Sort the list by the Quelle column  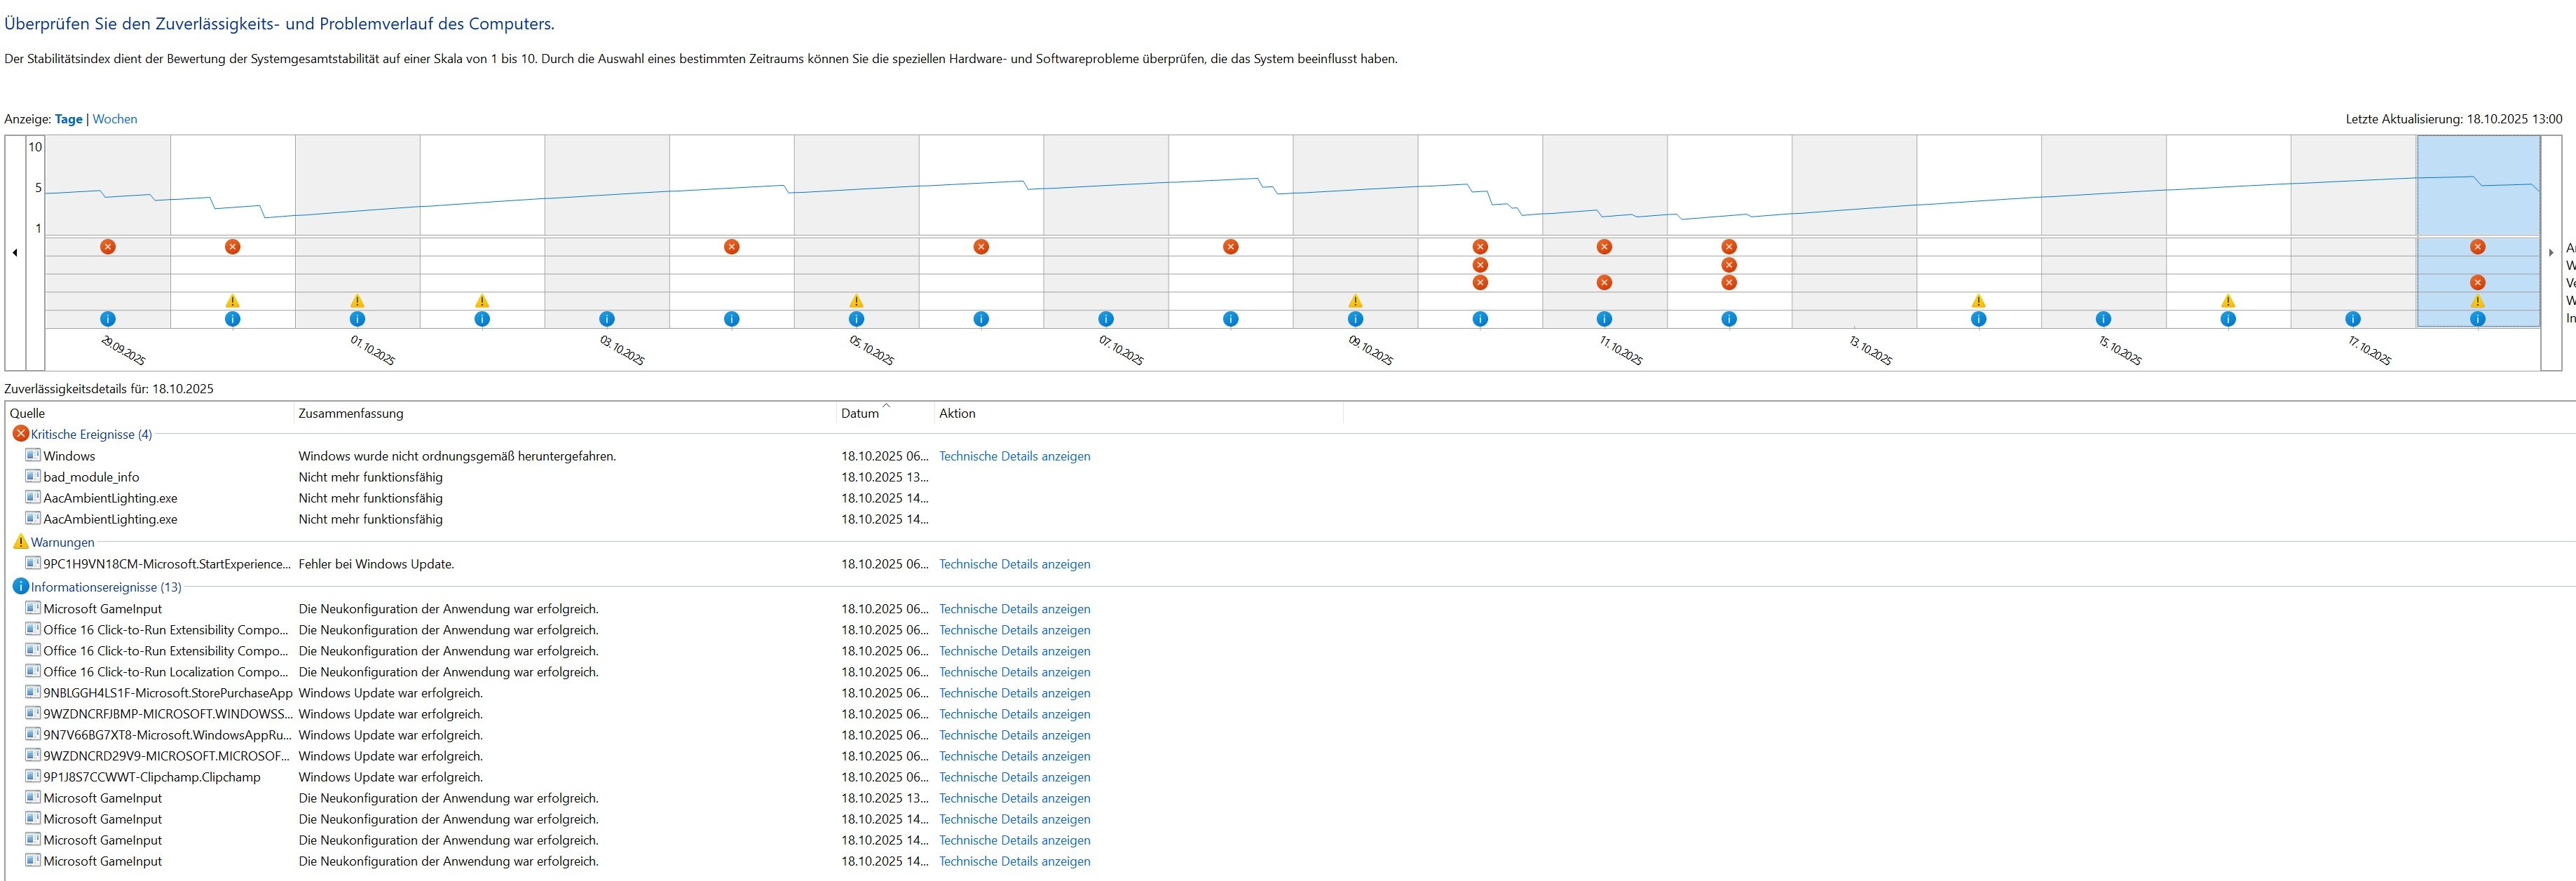point(28,413)
